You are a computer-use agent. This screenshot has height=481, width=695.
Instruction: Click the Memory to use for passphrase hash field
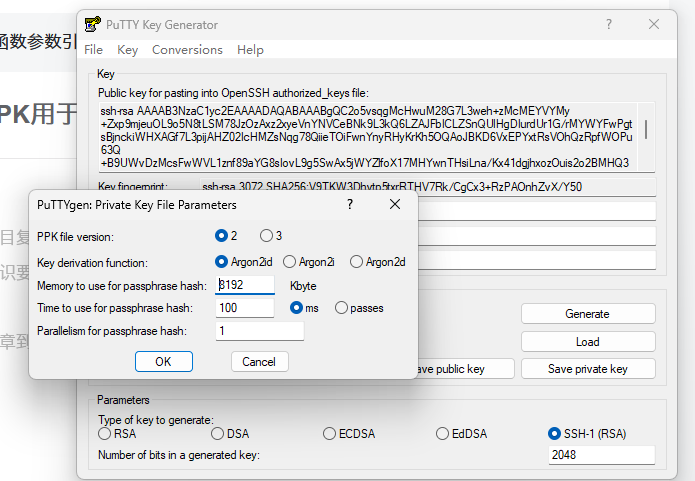pyautogui.click(x=245, y=285)
